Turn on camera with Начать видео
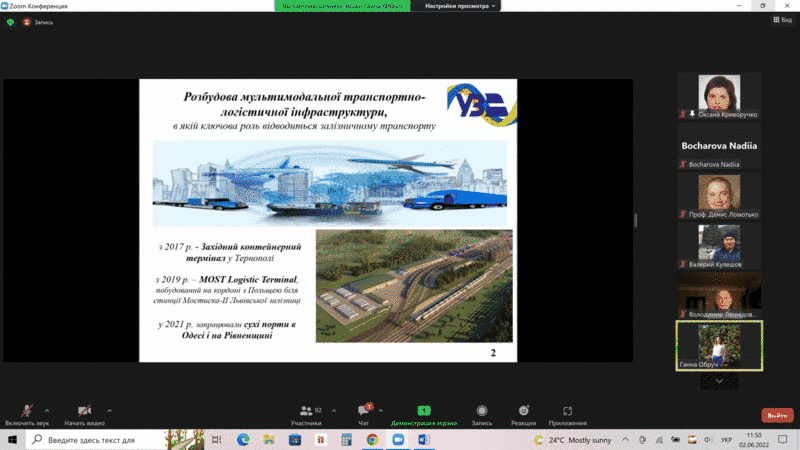 point(86,412)
